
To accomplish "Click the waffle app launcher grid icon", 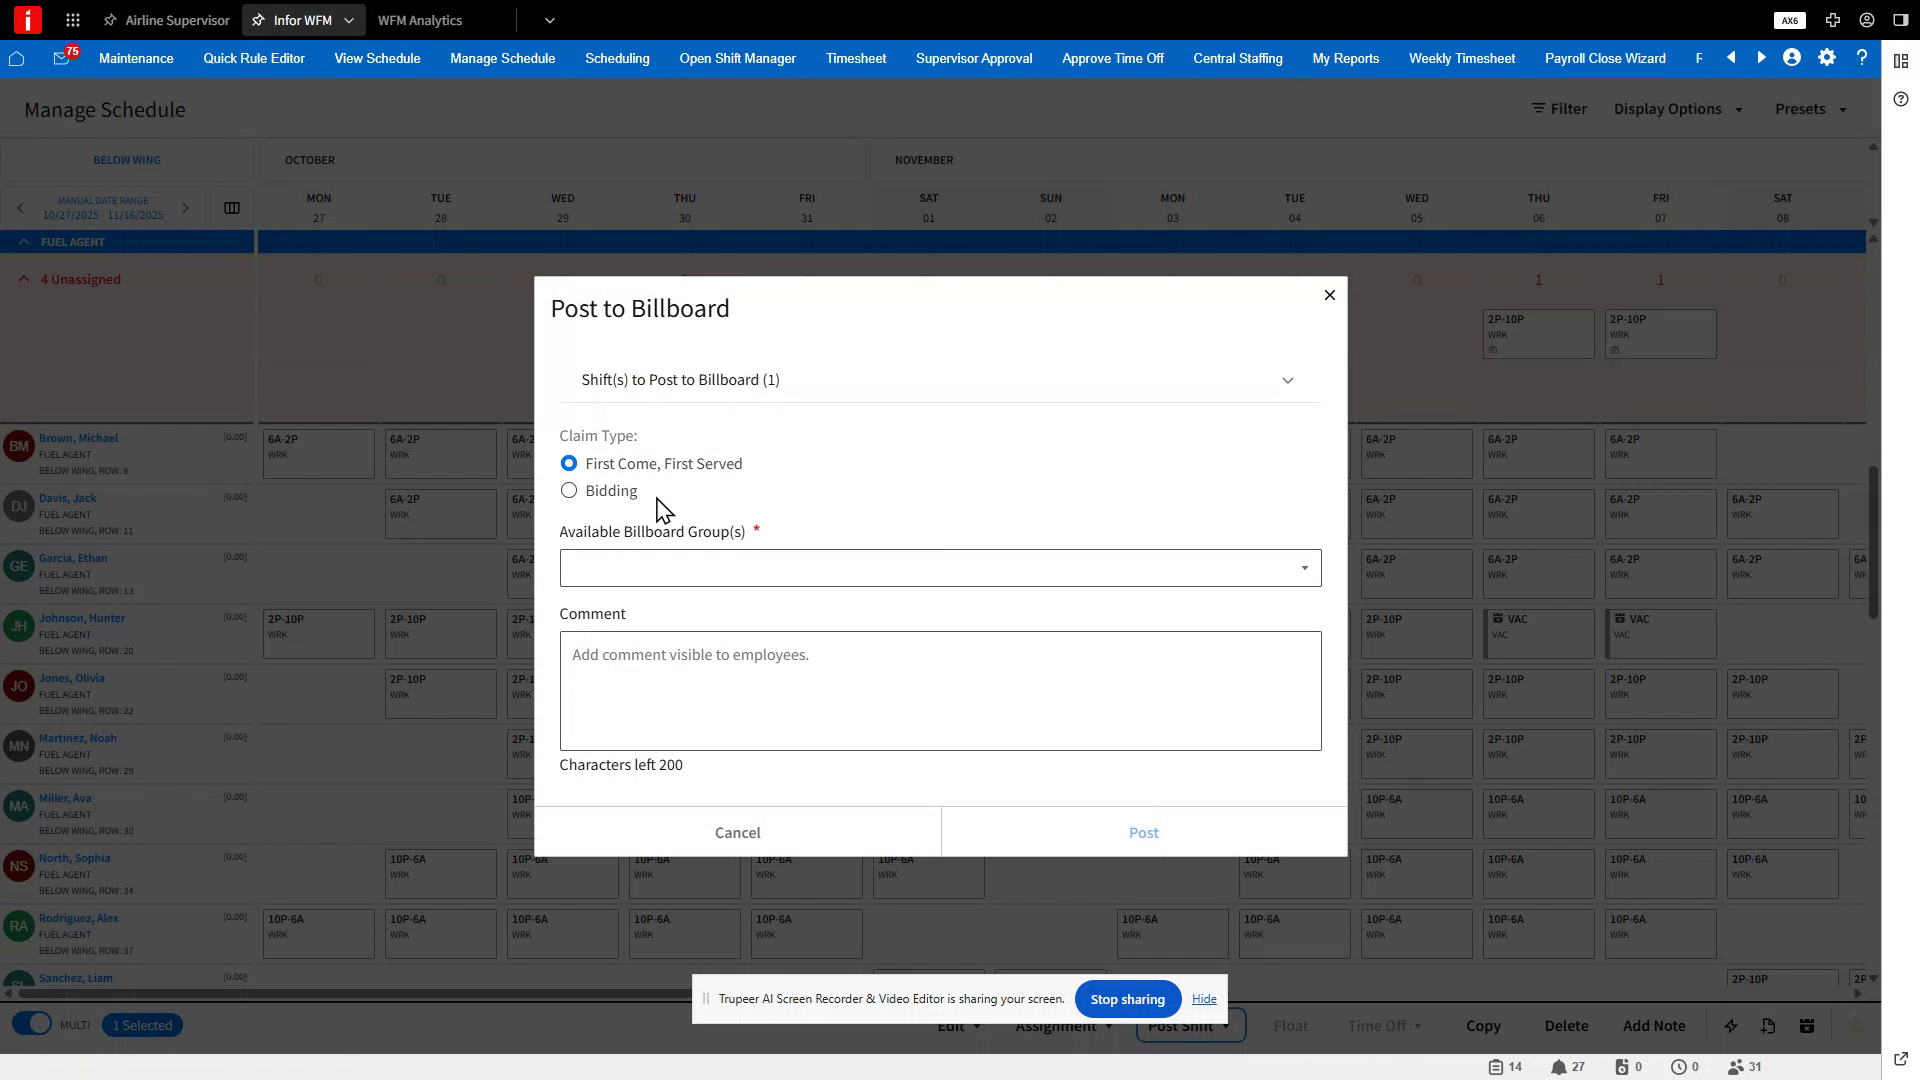I will 72,20.
